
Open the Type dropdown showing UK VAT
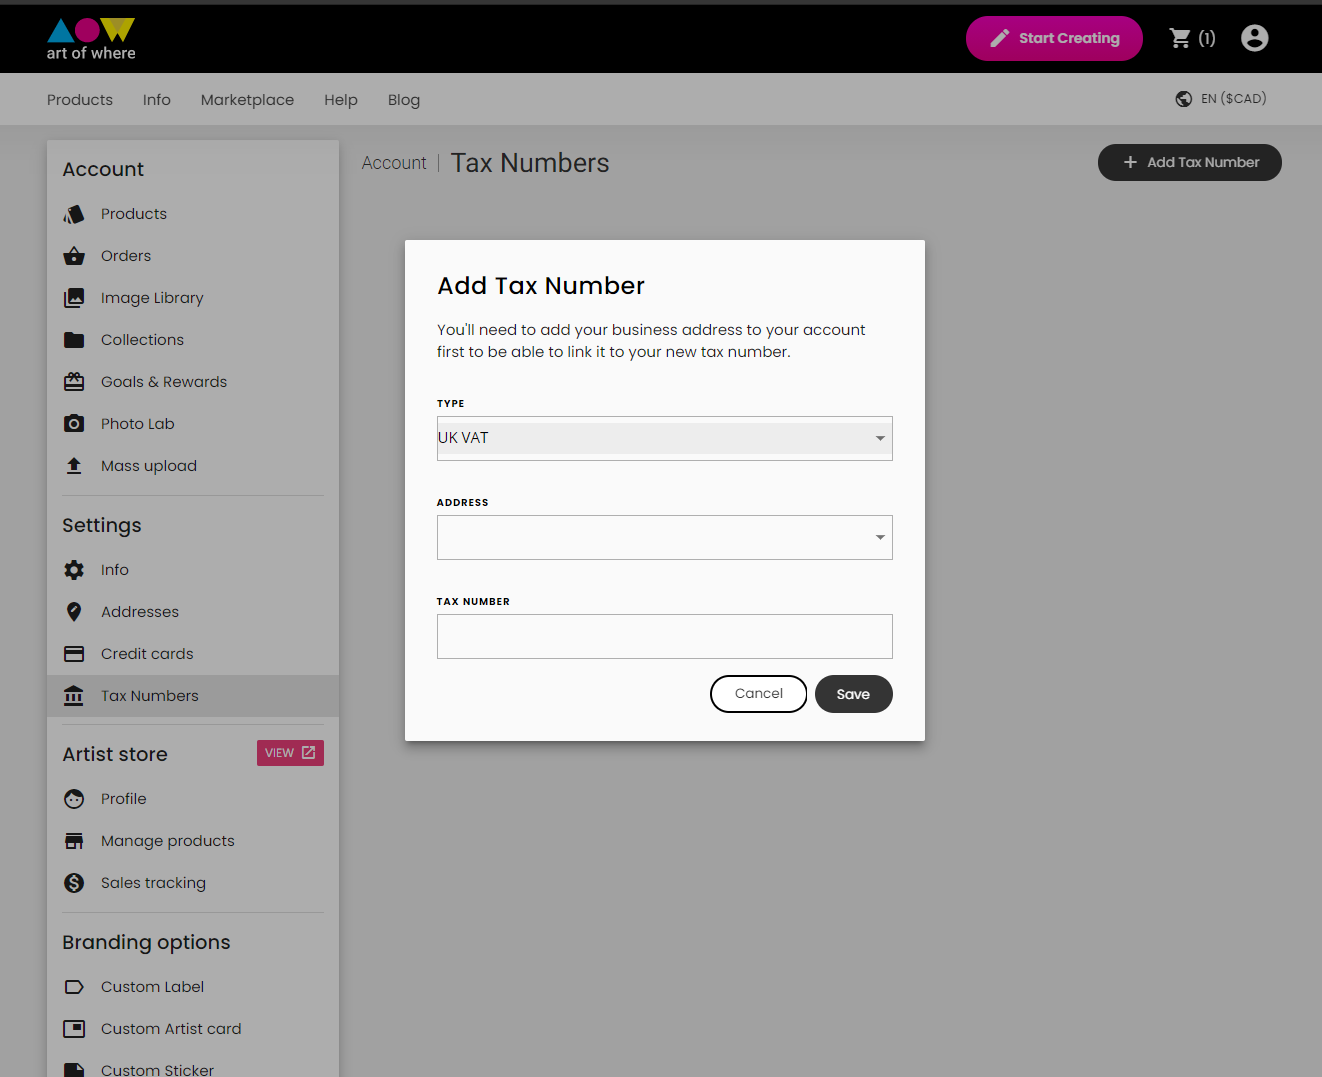(665, 438)
